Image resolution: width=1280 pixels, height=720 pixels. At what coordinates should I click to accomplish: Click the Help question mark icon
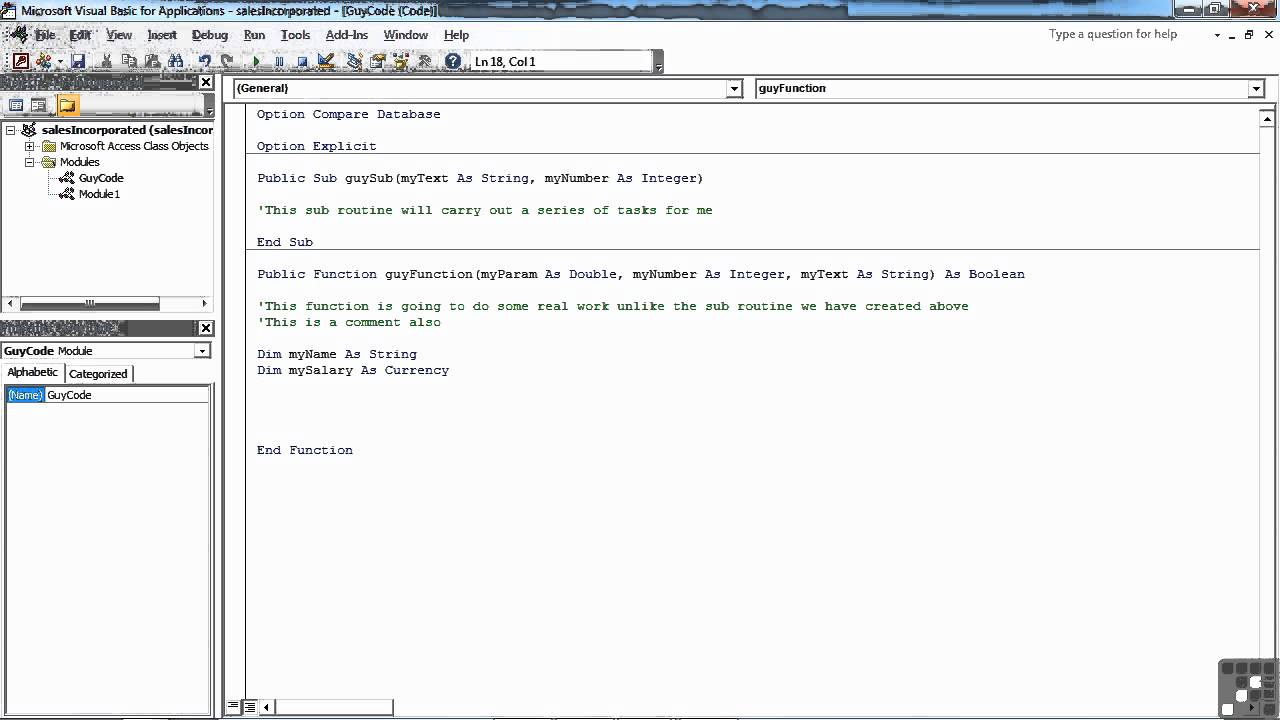[452, 61]
